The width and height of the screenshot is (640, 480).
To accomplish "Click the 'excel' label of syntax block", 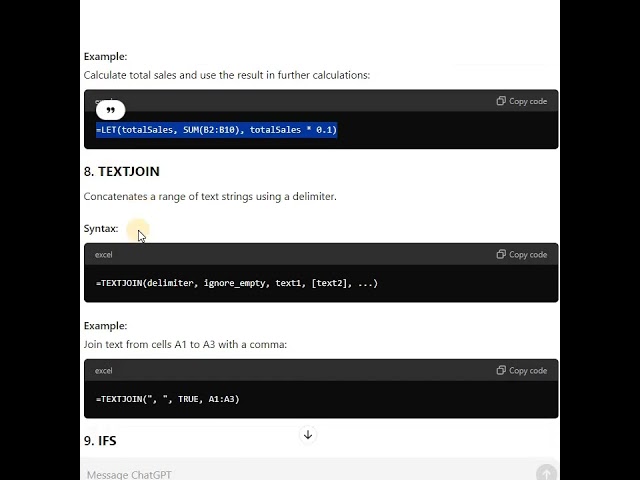I will (103, 255).
